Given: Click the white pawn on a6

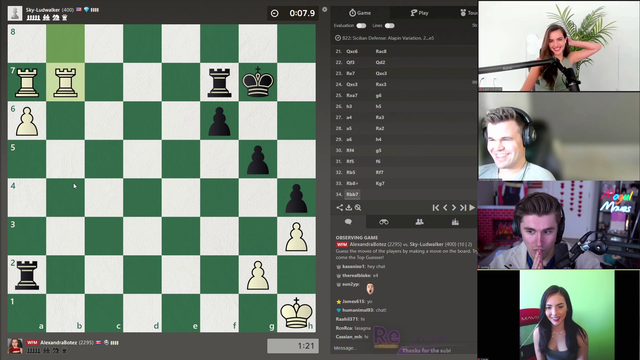Looking at the screenshot, I should (x=27, y=121).
